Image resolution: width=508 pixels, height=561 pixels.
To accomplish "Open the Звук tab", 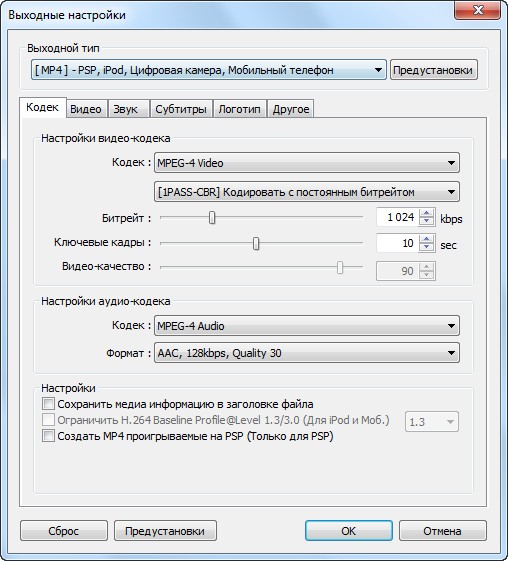I will pyautogui.click(x=126, y=109).
